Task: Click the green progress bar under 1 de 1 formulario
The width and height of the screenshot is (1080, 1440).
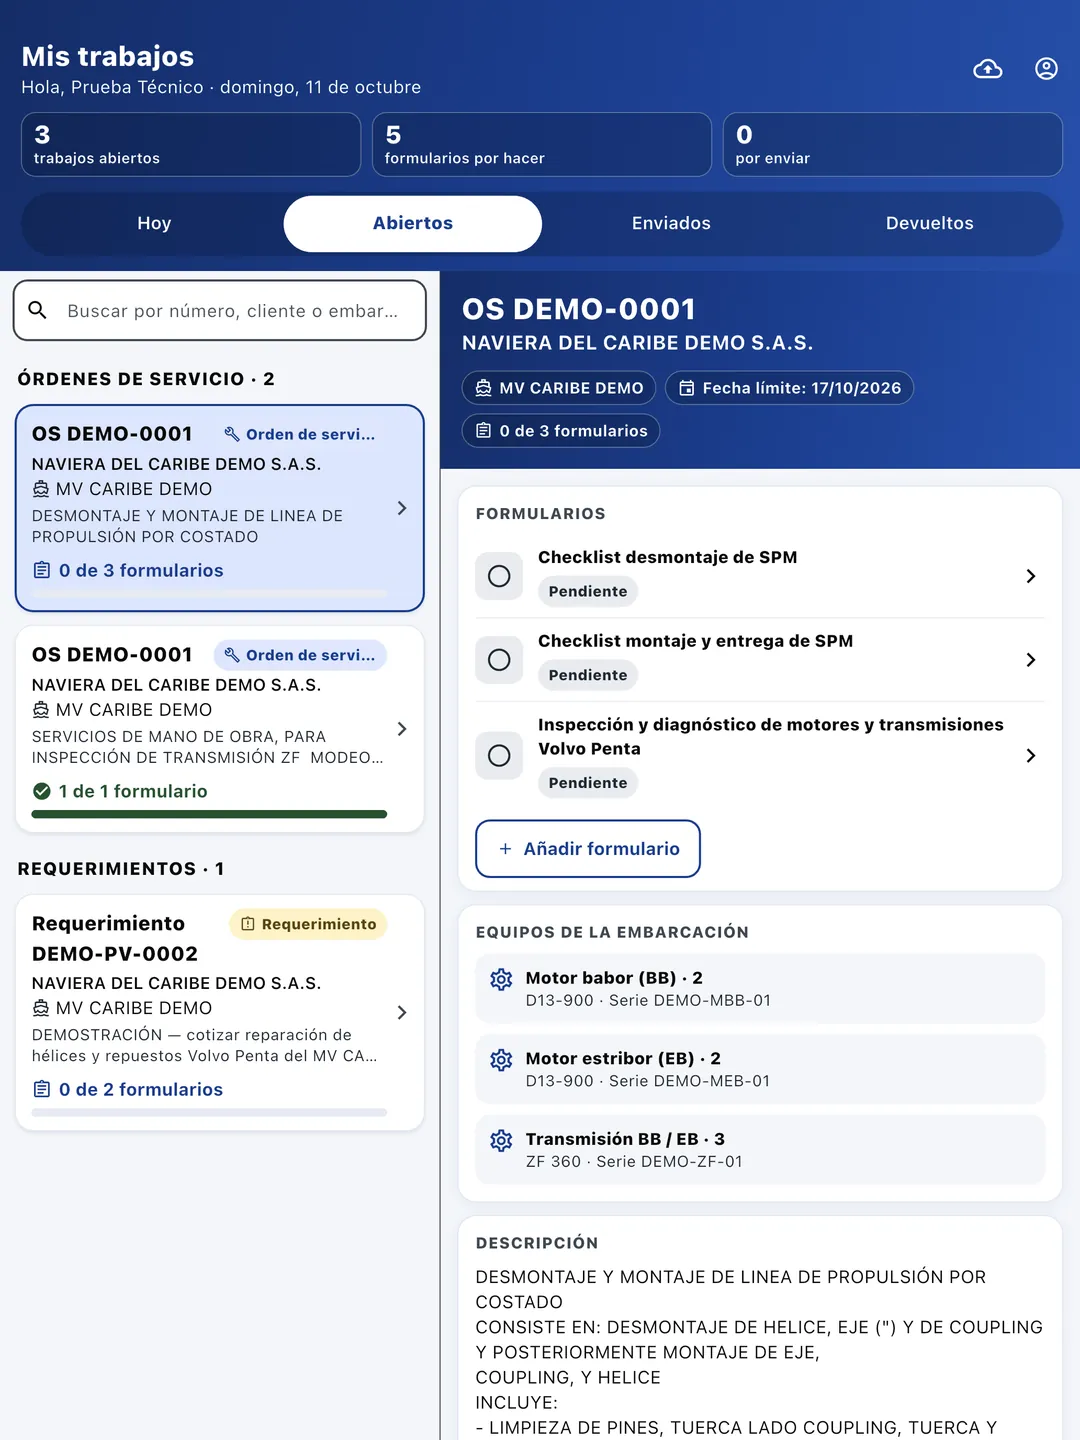Action: point(209,814)
